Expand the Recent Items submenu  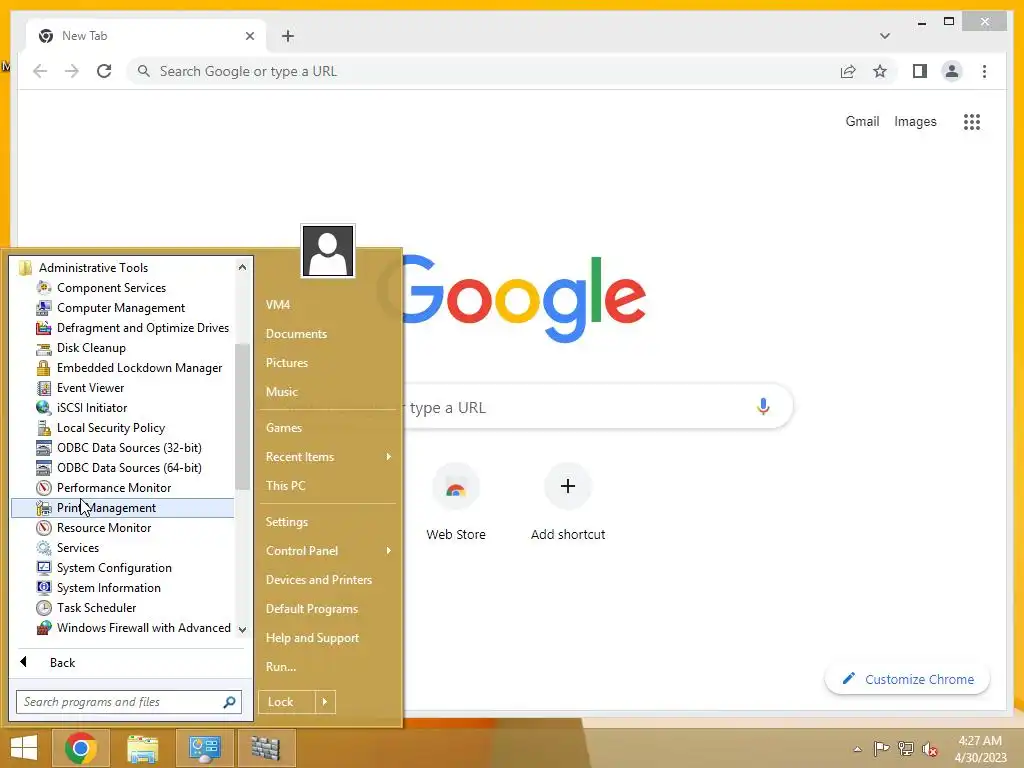[328, 456]
